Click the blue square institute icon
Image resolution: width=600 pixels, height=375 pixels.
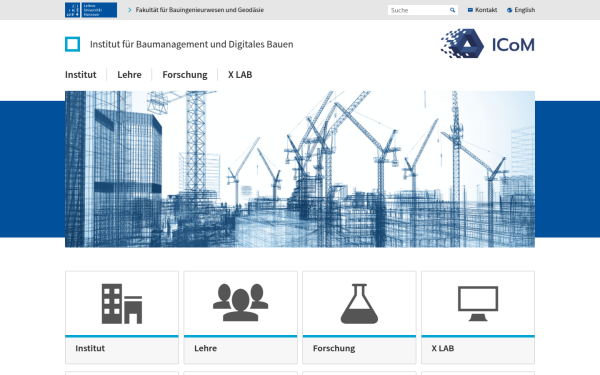[72, 44]
